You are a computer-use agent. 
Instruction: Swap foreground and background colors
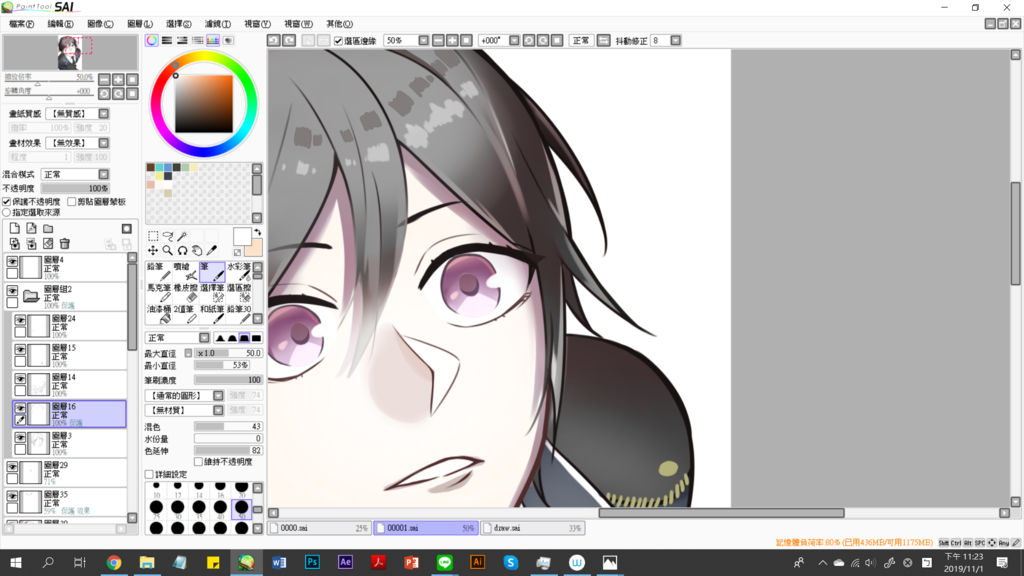click(x=257, y=232)
